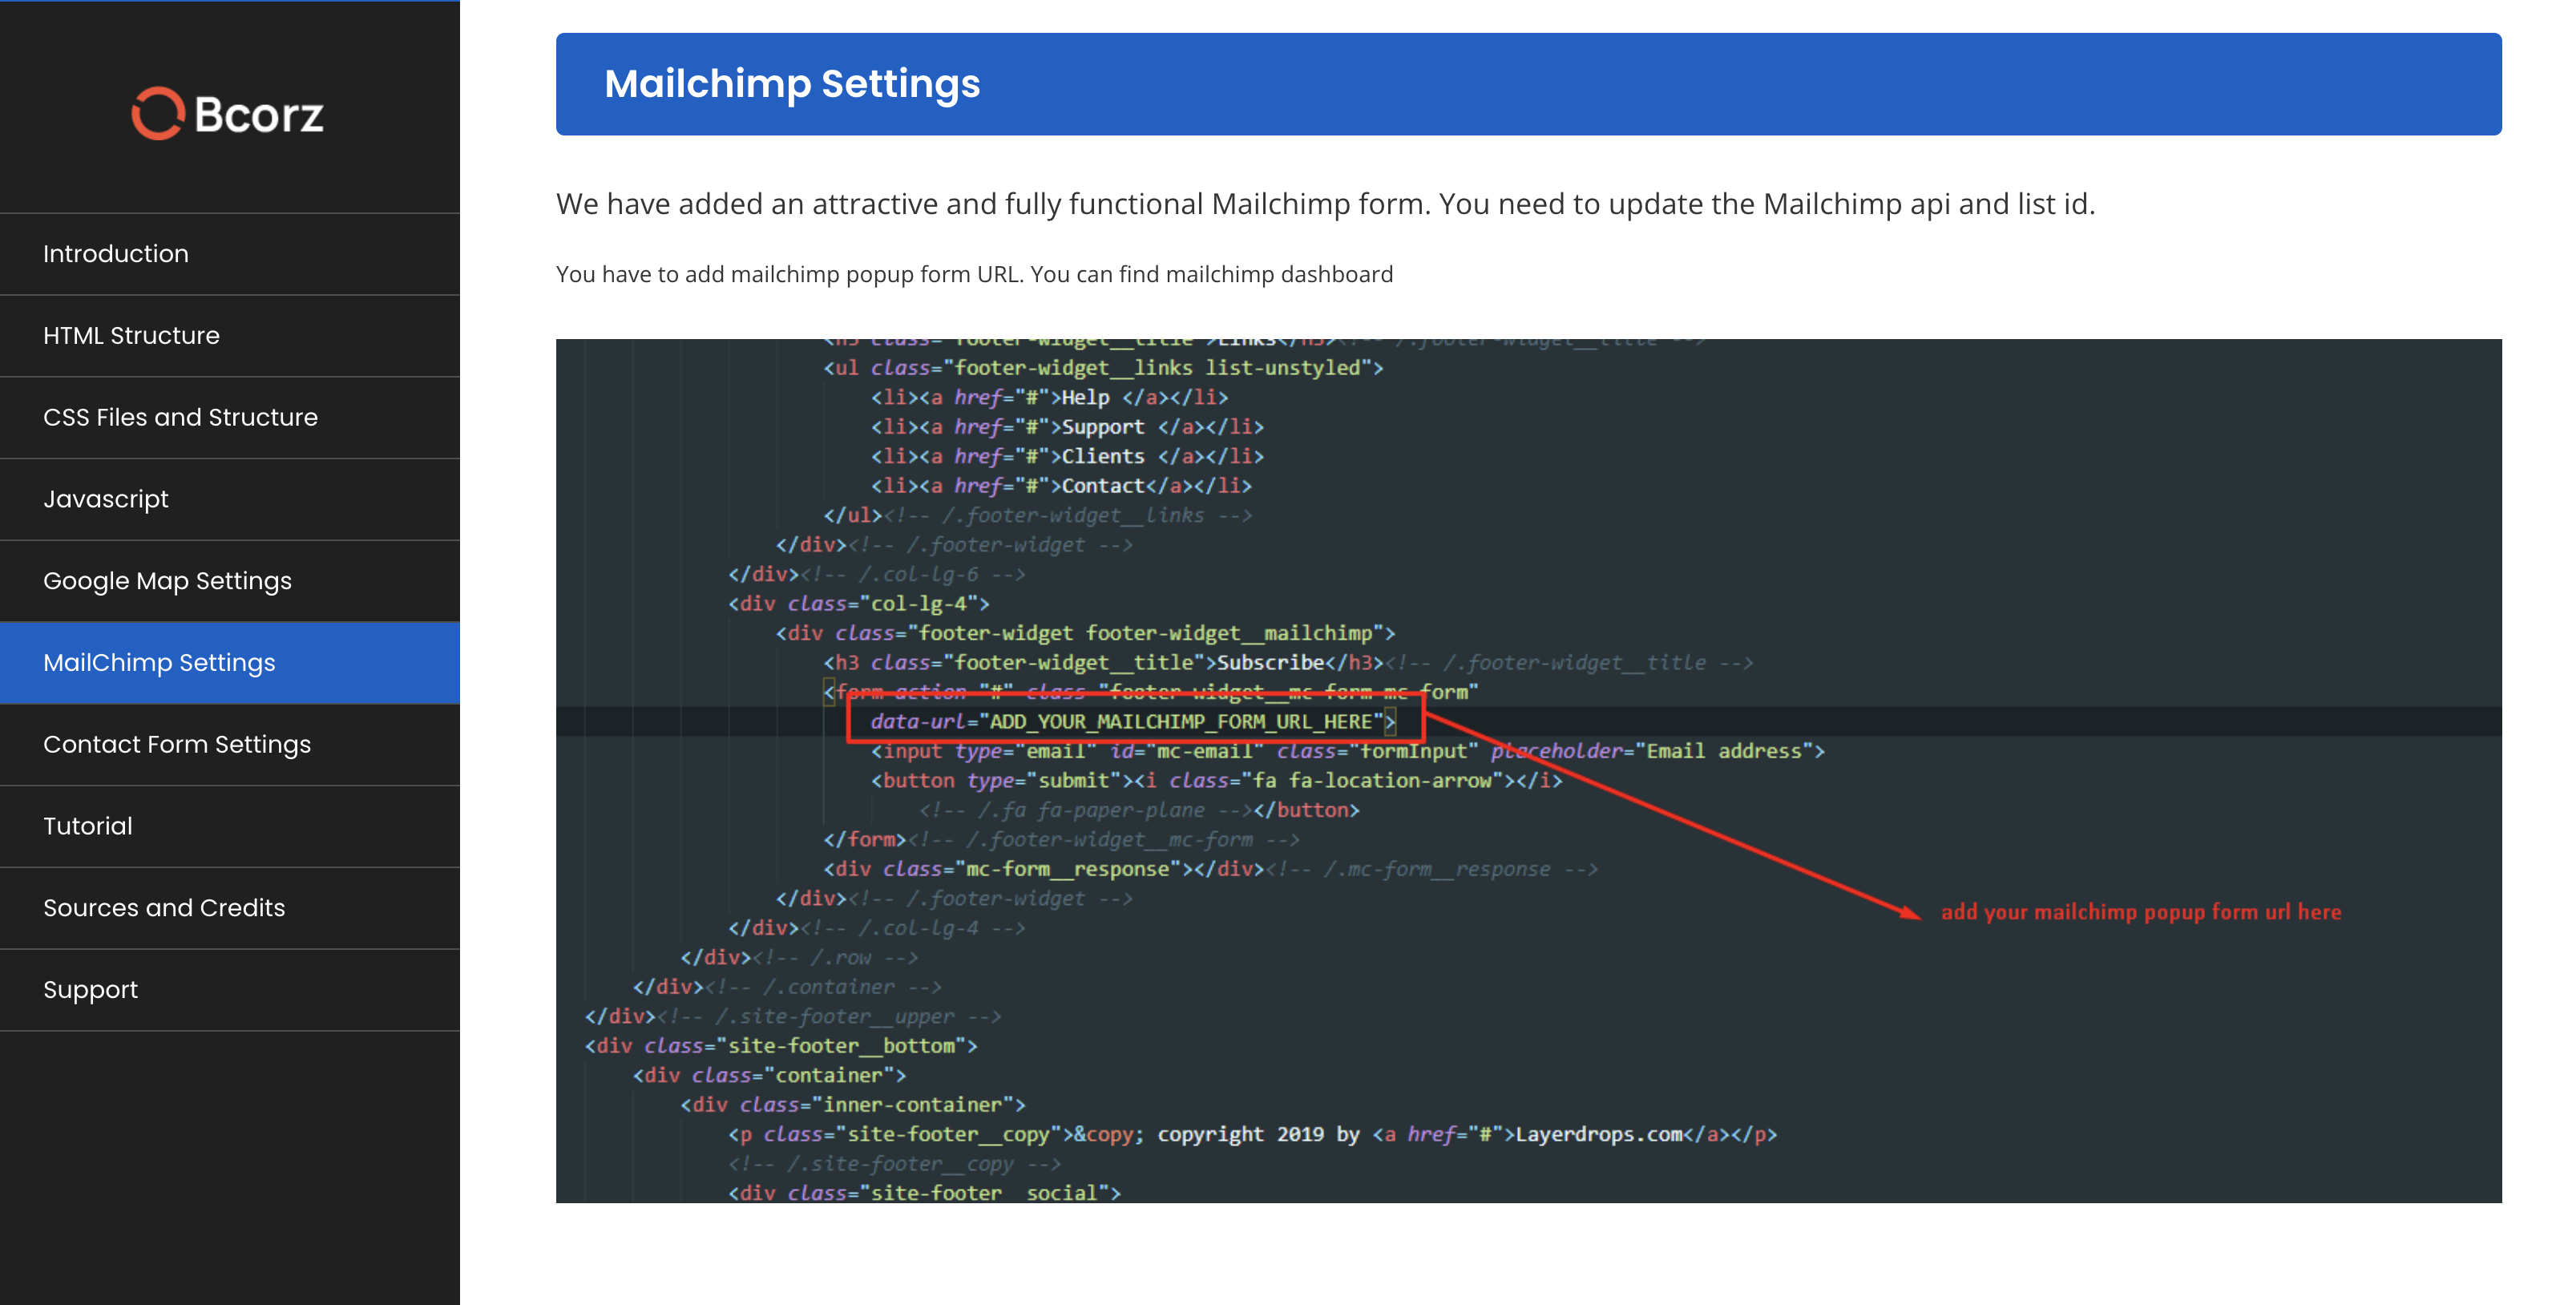
Task: Click the Mailchimp Settings header banner
Action: point(1528,84)
